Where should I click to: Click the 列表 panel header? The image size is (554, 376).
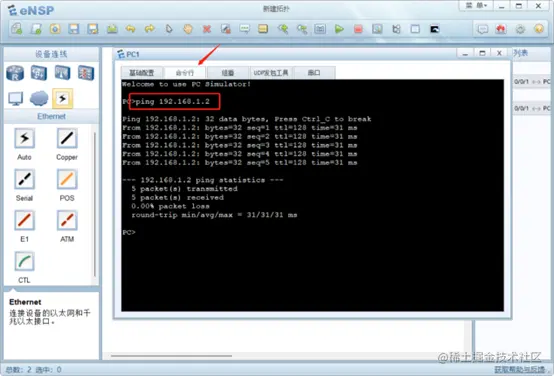(520, 53)
